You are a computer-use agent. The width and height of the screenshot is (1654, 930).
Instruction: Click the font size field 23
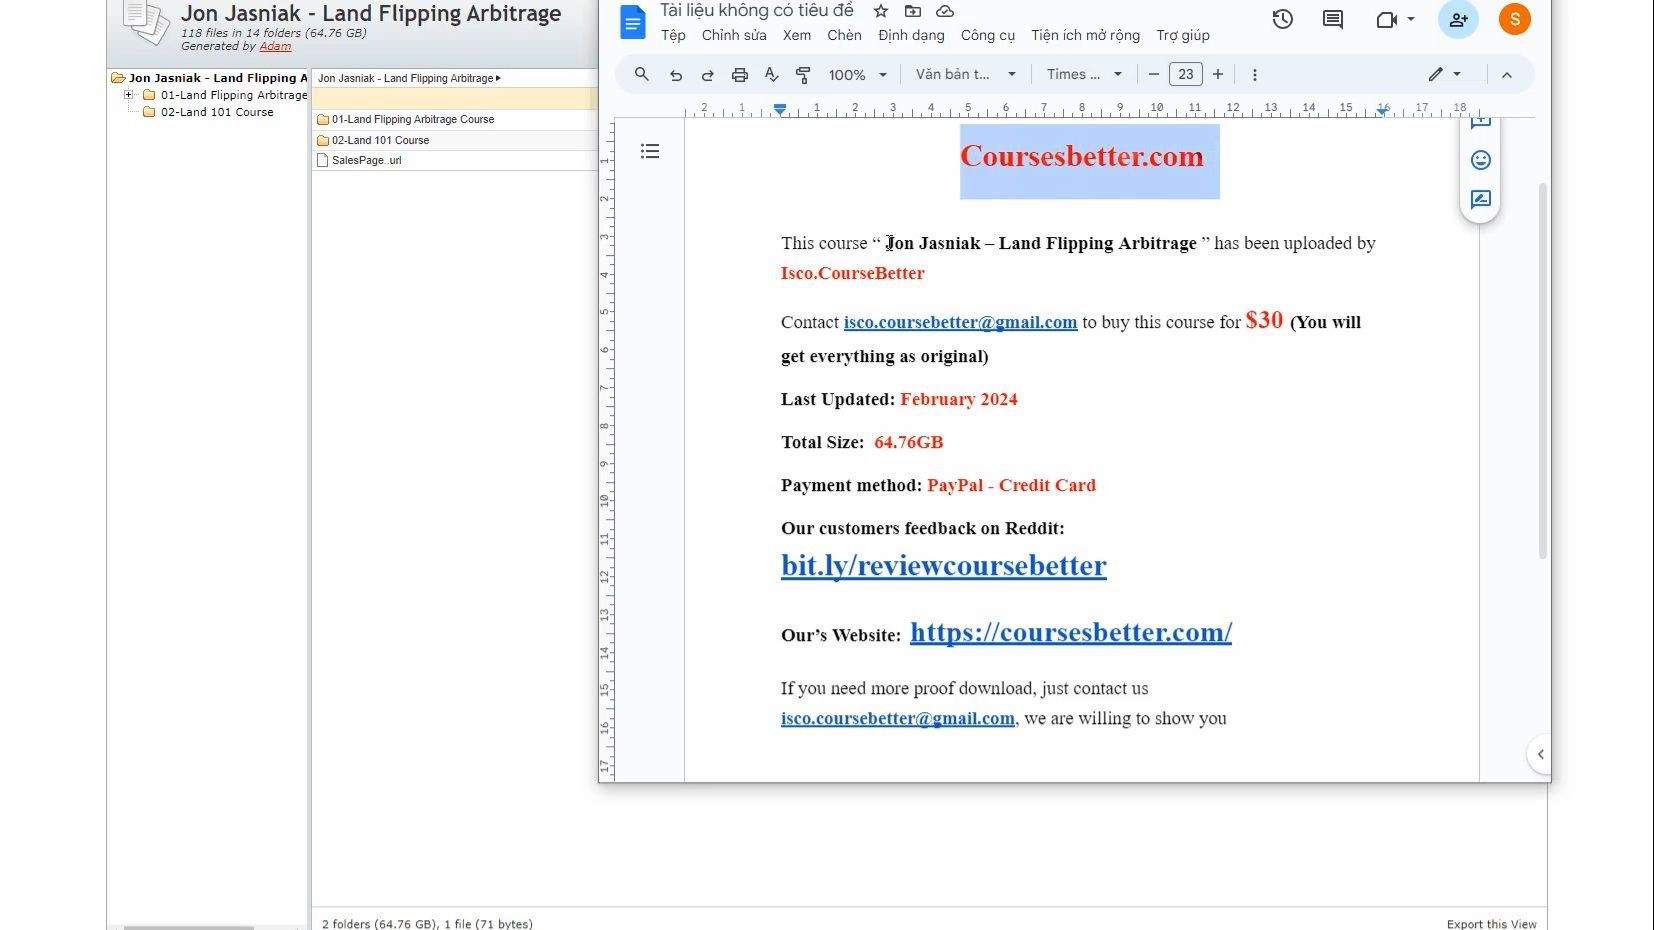pyautogui.click(x=1186, y=74)
